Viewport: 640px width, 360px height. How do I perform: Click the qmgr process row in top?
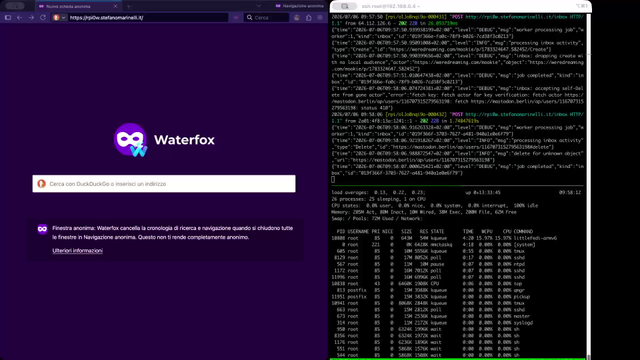pyautogui.click(x=429, y=290)
